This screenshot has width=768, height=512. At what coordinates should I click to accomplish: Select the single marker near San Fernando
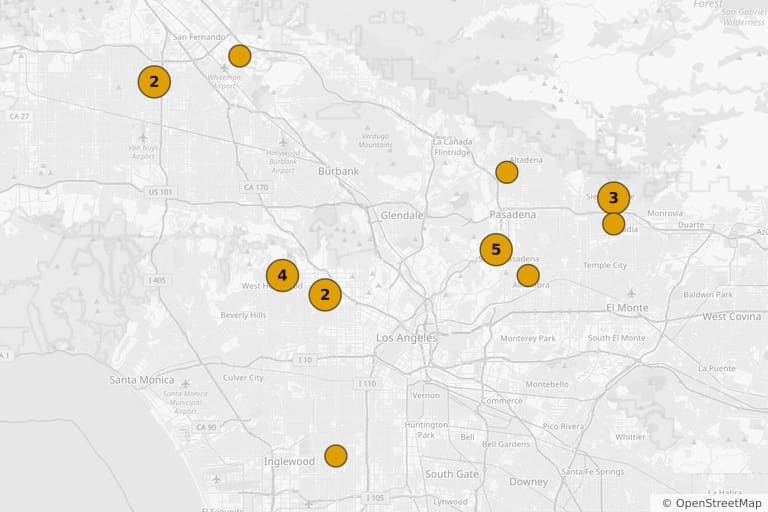pos(240,56)
